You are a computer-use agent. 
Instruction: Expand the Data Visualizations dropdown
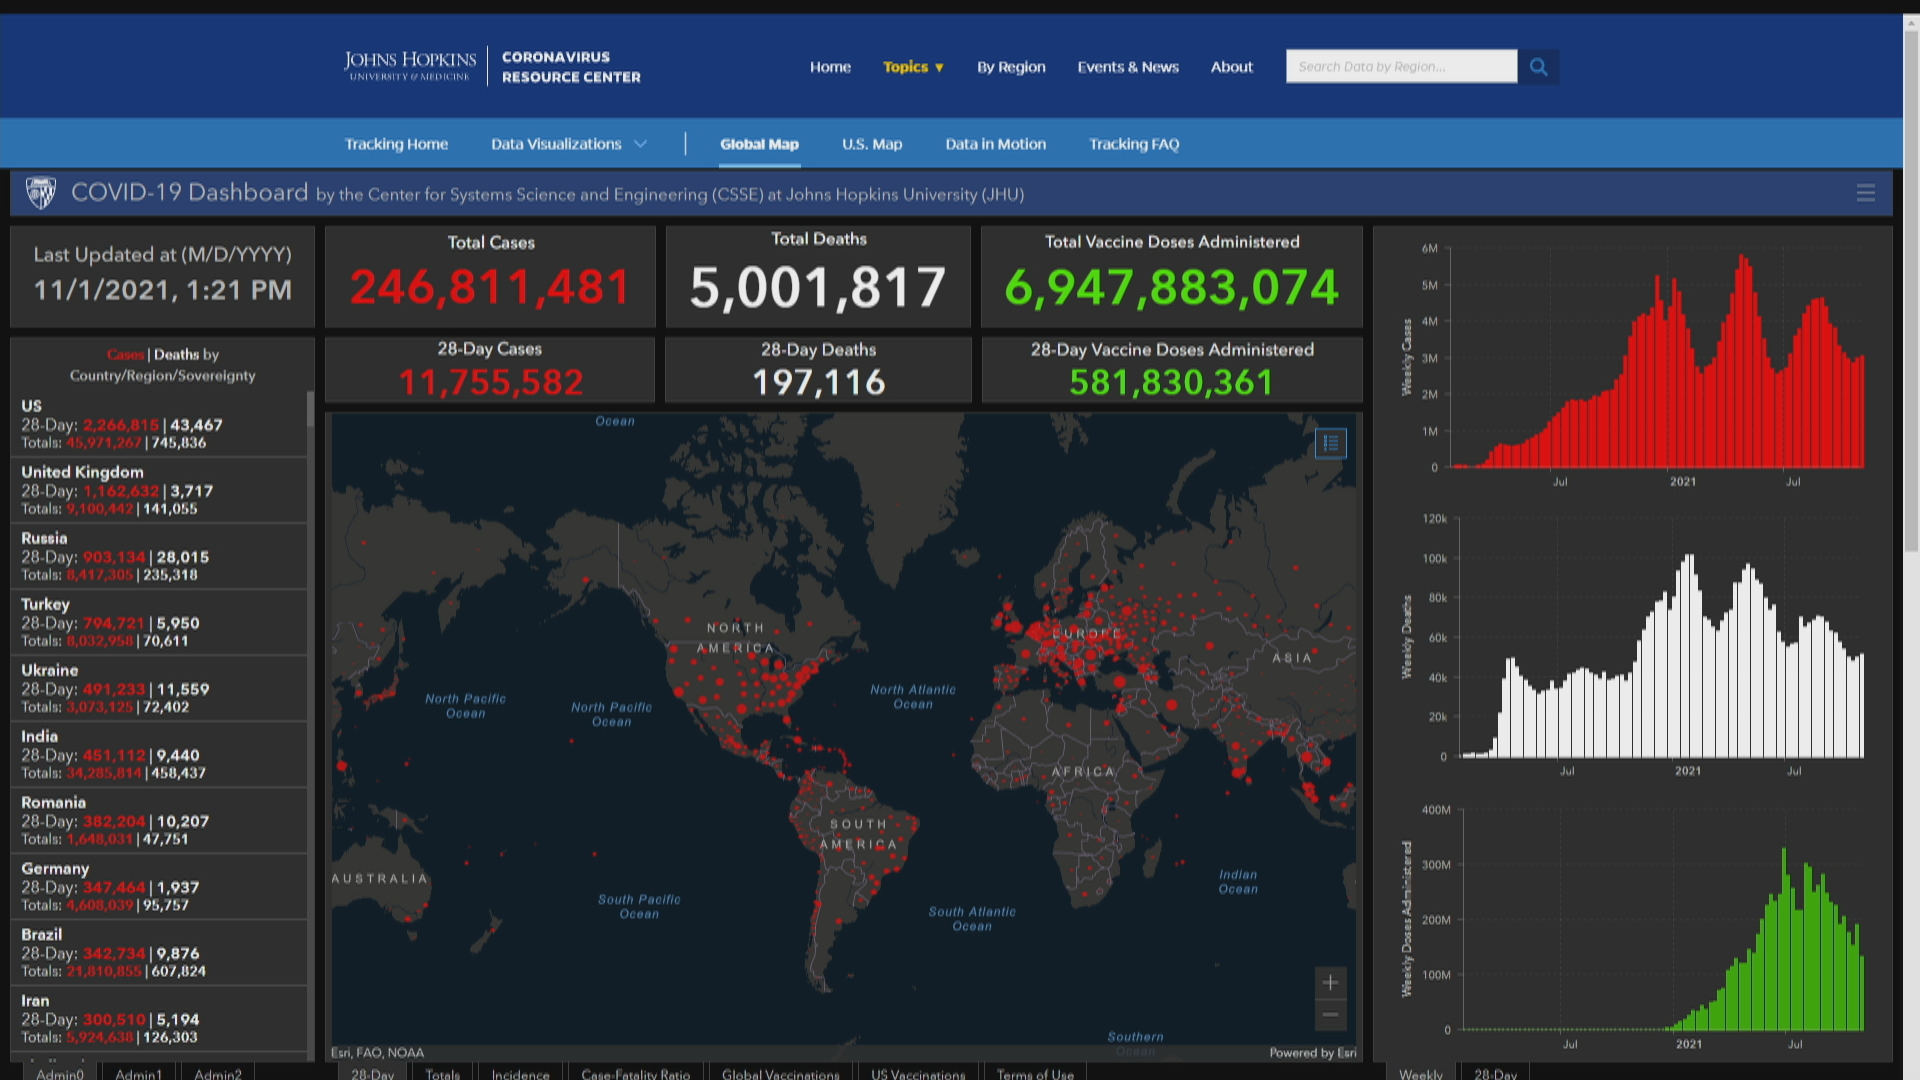568,144
